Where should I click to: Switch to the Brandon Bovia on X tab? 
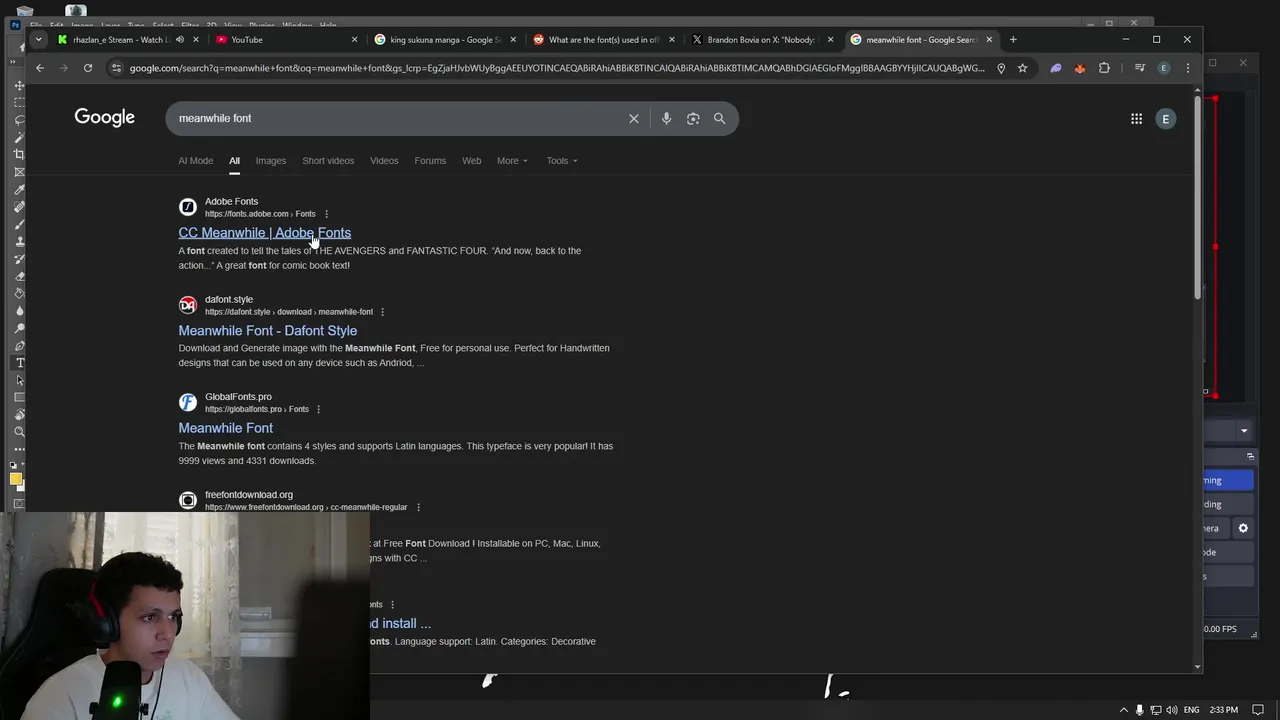tap(761, 40)
